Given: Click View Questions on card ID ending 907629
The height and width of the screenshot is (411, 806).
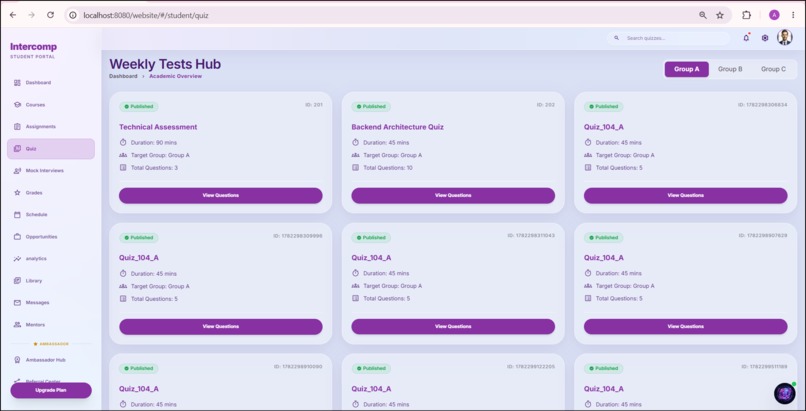Looking at the screenshot, I should click(x=685, y=327).
